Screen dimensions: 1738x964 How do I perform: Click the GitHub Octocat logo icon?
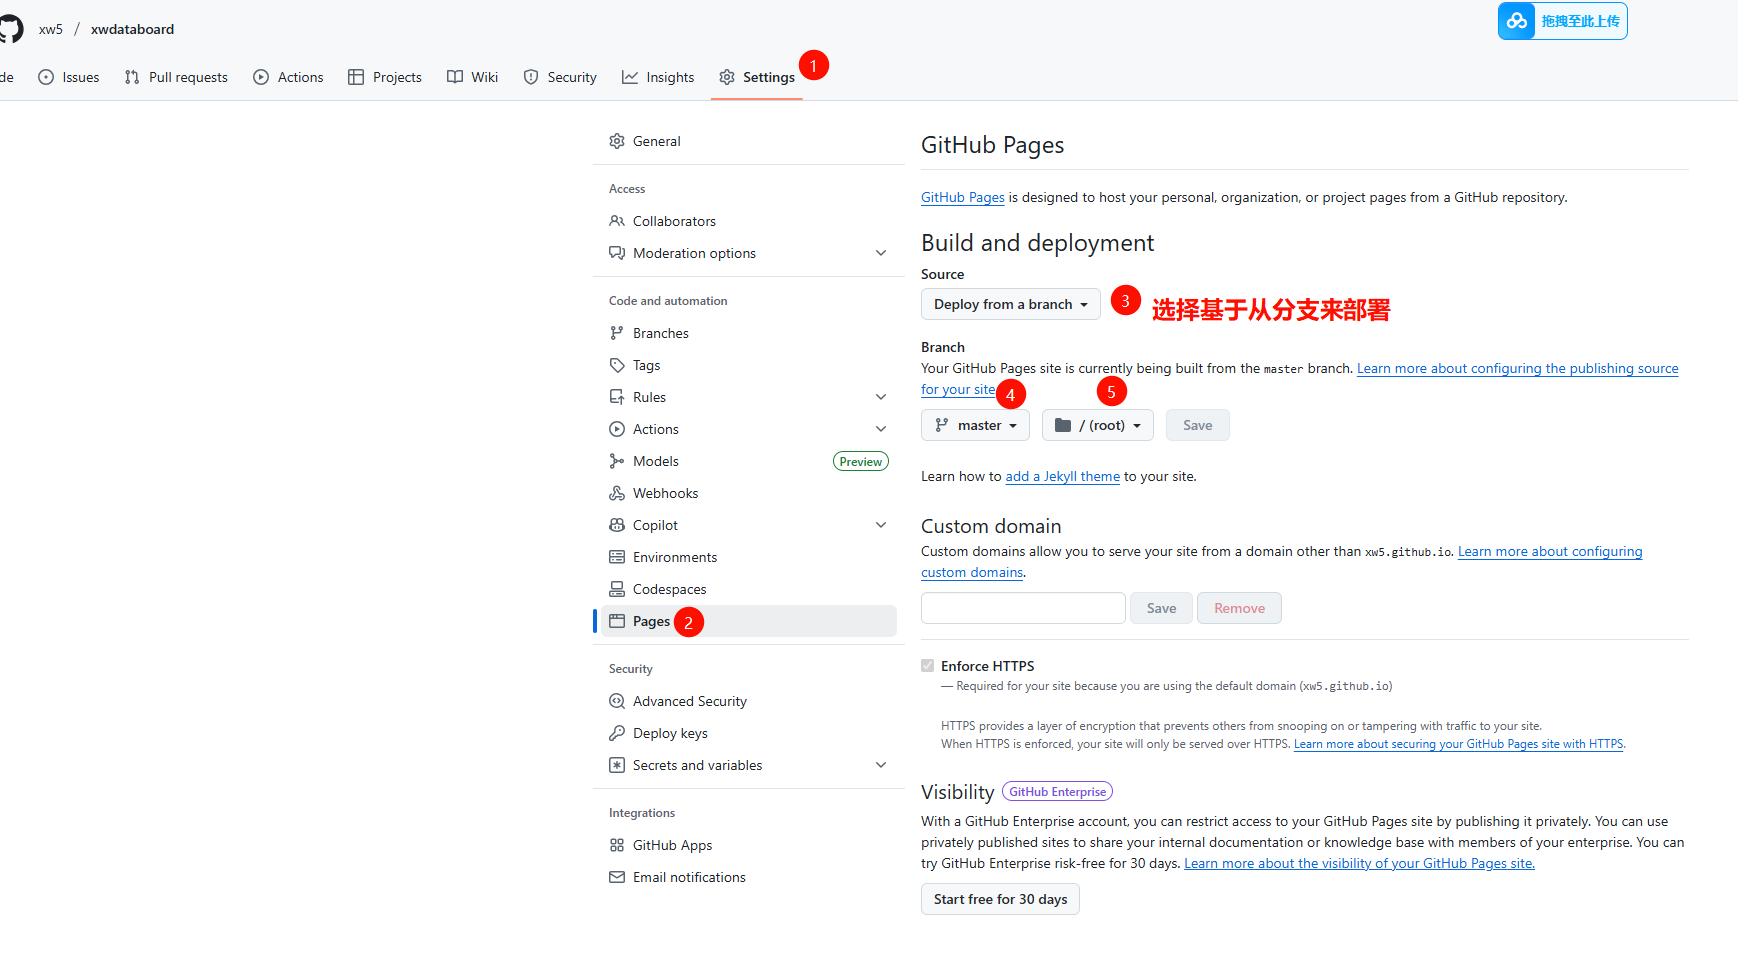click(x=10, y=29)
